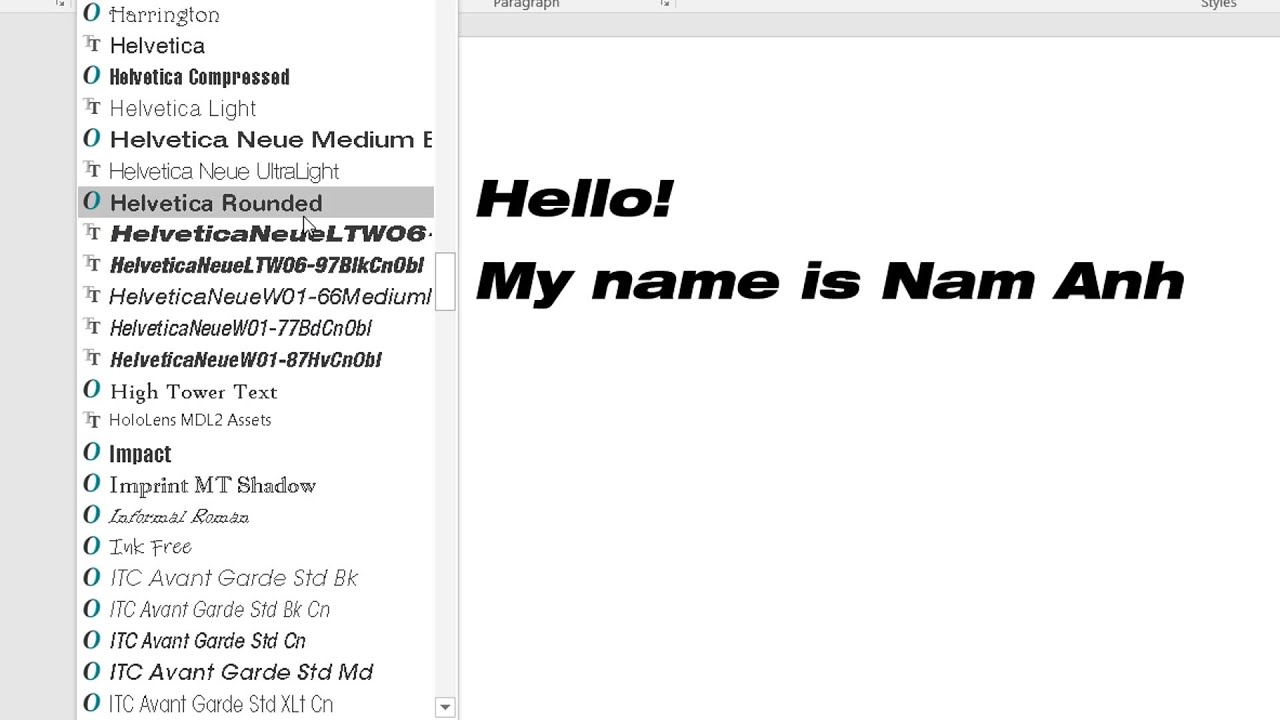This screenshot has width=1280, height=720.
Task: Open the Paragraph dialog launcher
Action: 665,4
